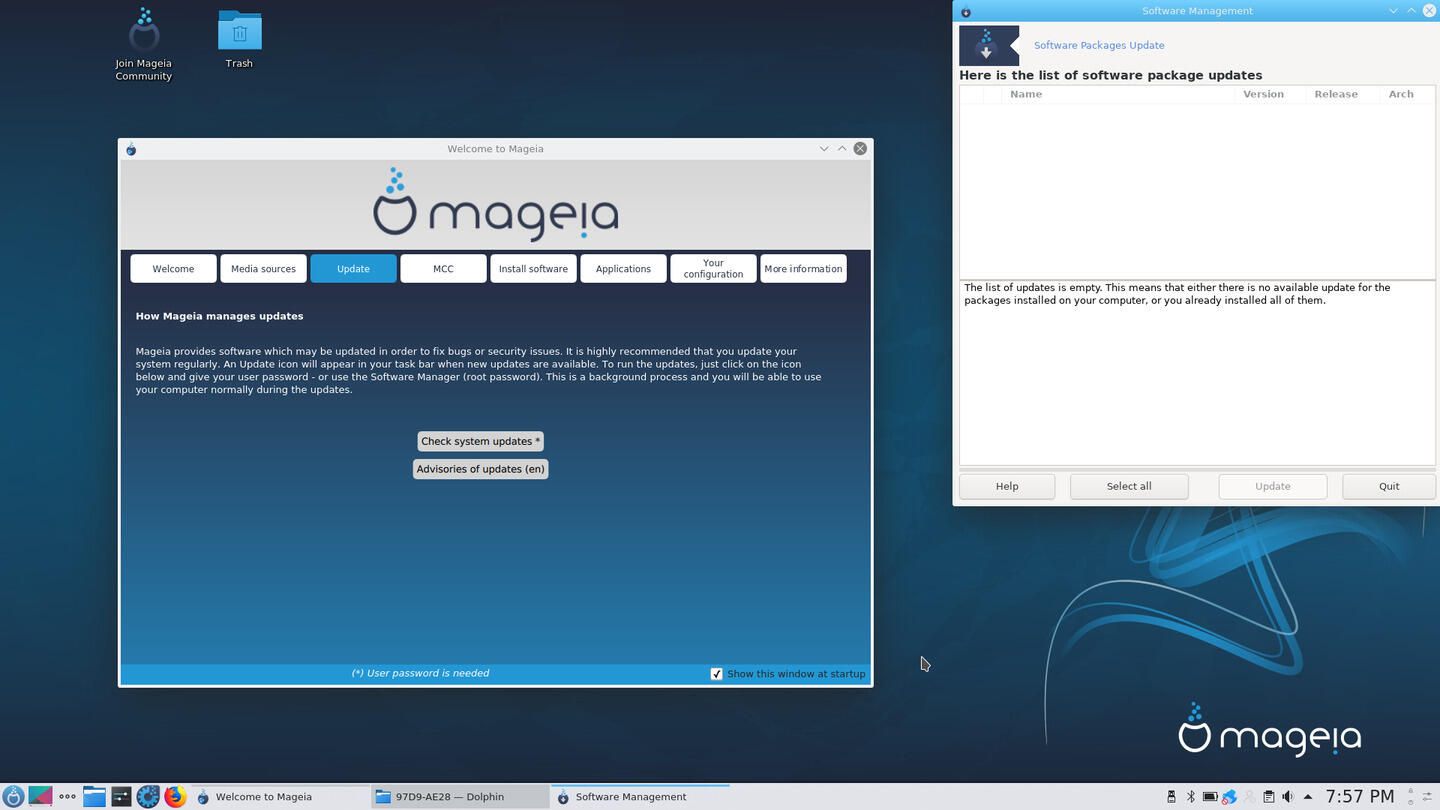Click '(*) User password is needed' note

[420, 673]
